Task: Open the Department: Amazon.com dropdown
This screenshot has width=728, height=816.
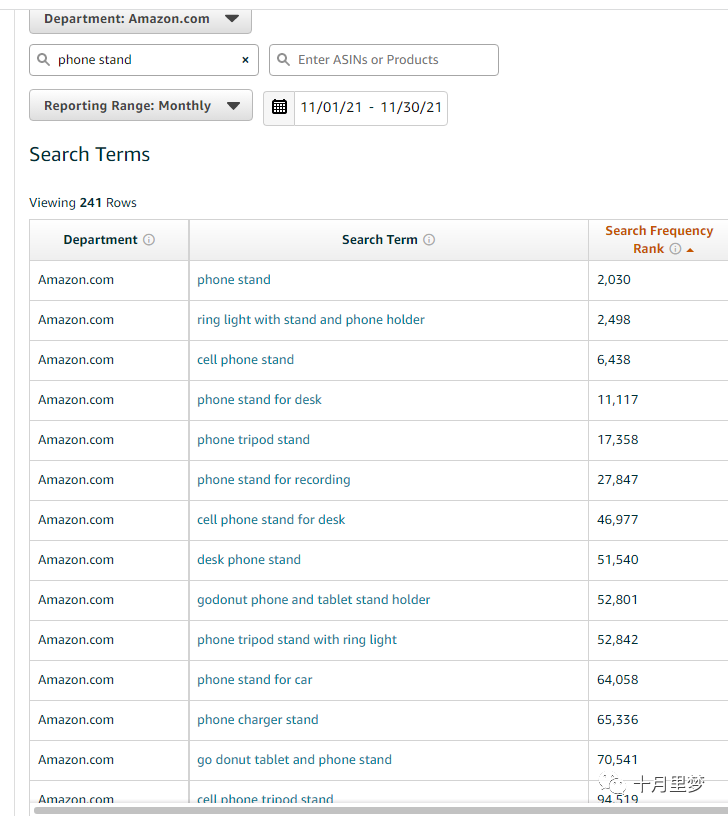Action: point(141,19)
